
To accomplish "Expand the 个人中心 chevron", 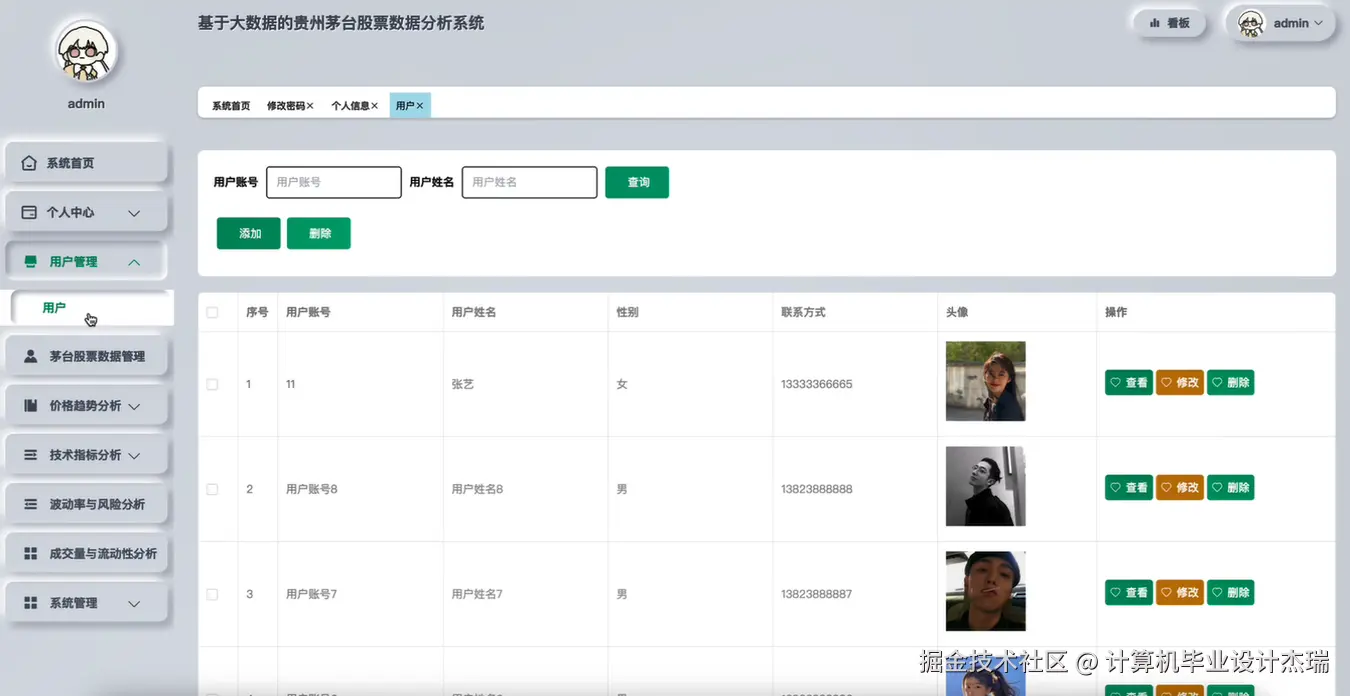I will click(x=134, y=213).
